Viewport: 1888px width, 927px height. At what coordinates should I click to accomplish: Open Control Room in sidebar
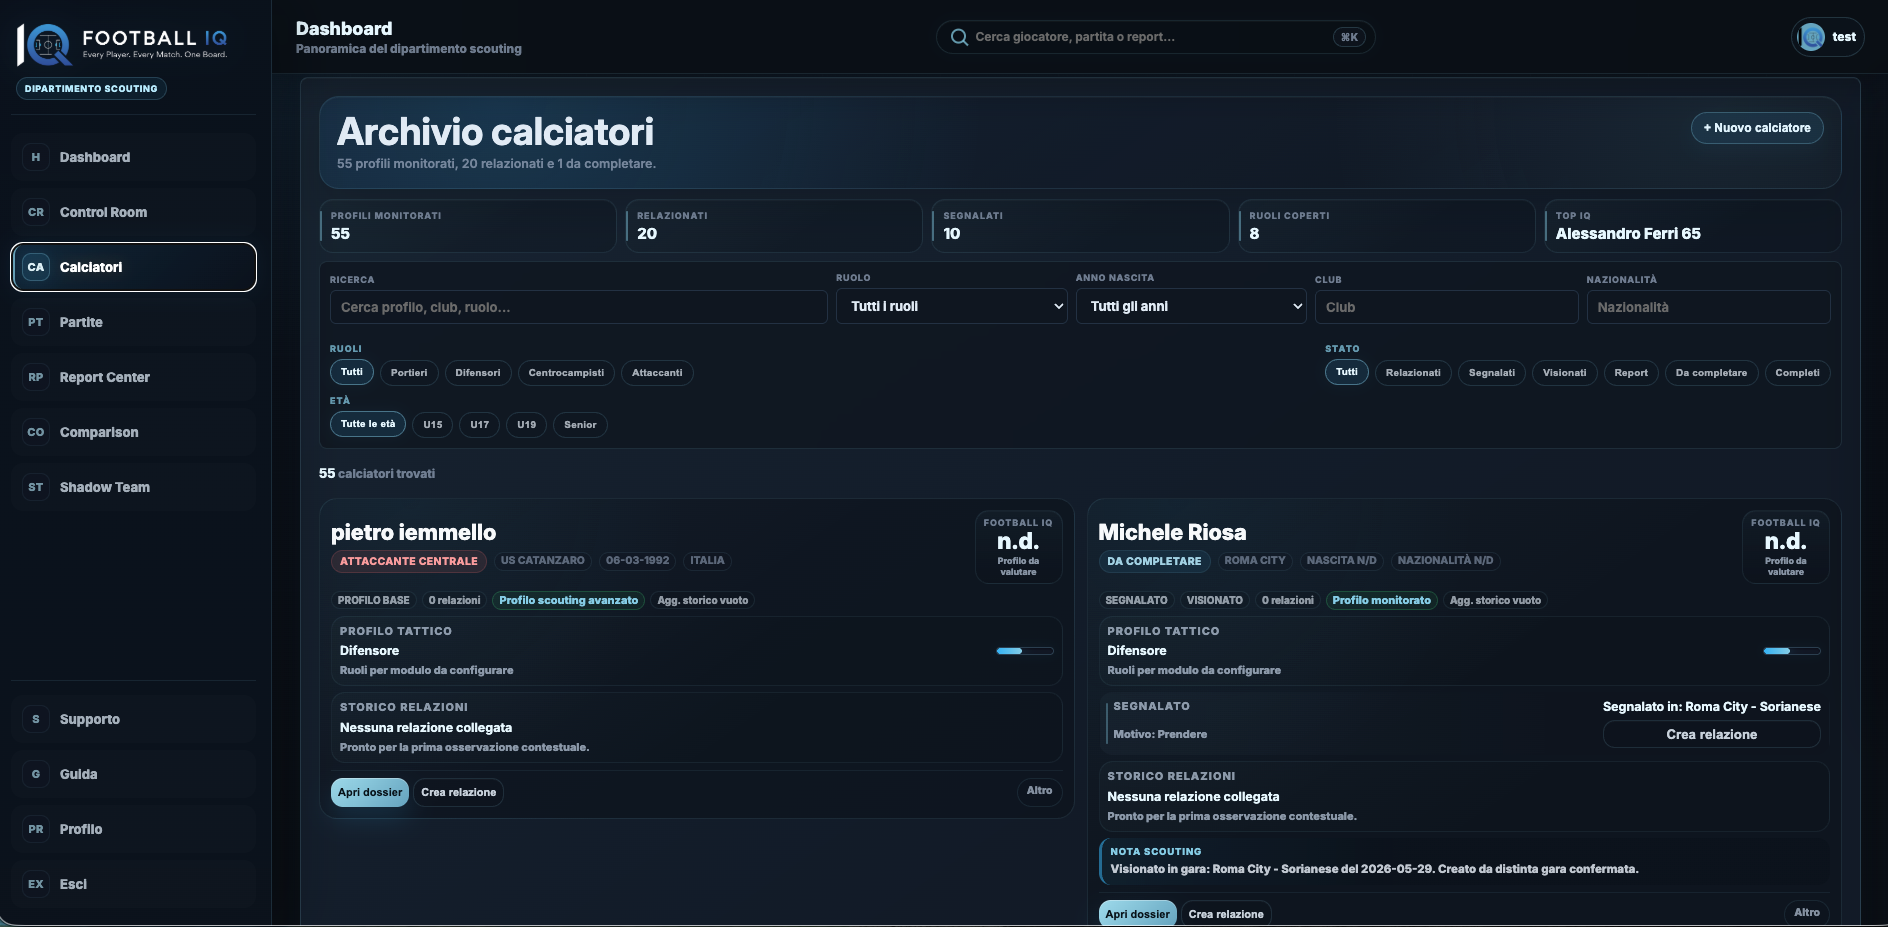(x=134, y=212)
